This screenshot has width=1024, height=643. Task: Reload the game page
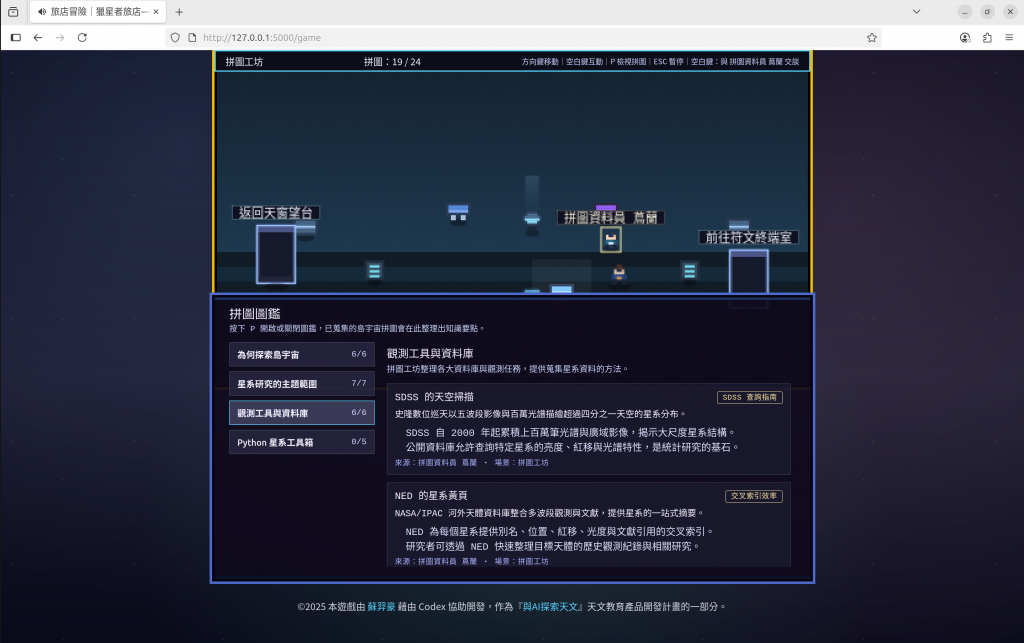click(x=82, y=38)
